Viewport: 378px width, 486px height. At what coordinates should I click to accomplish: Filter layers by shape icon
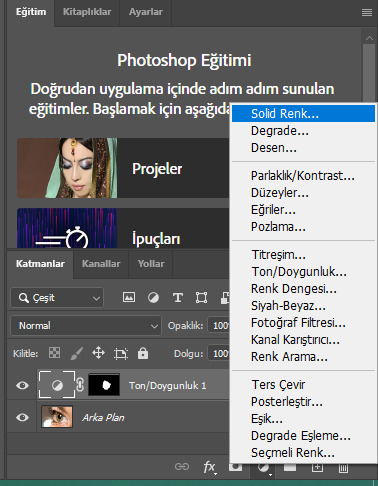201,297
